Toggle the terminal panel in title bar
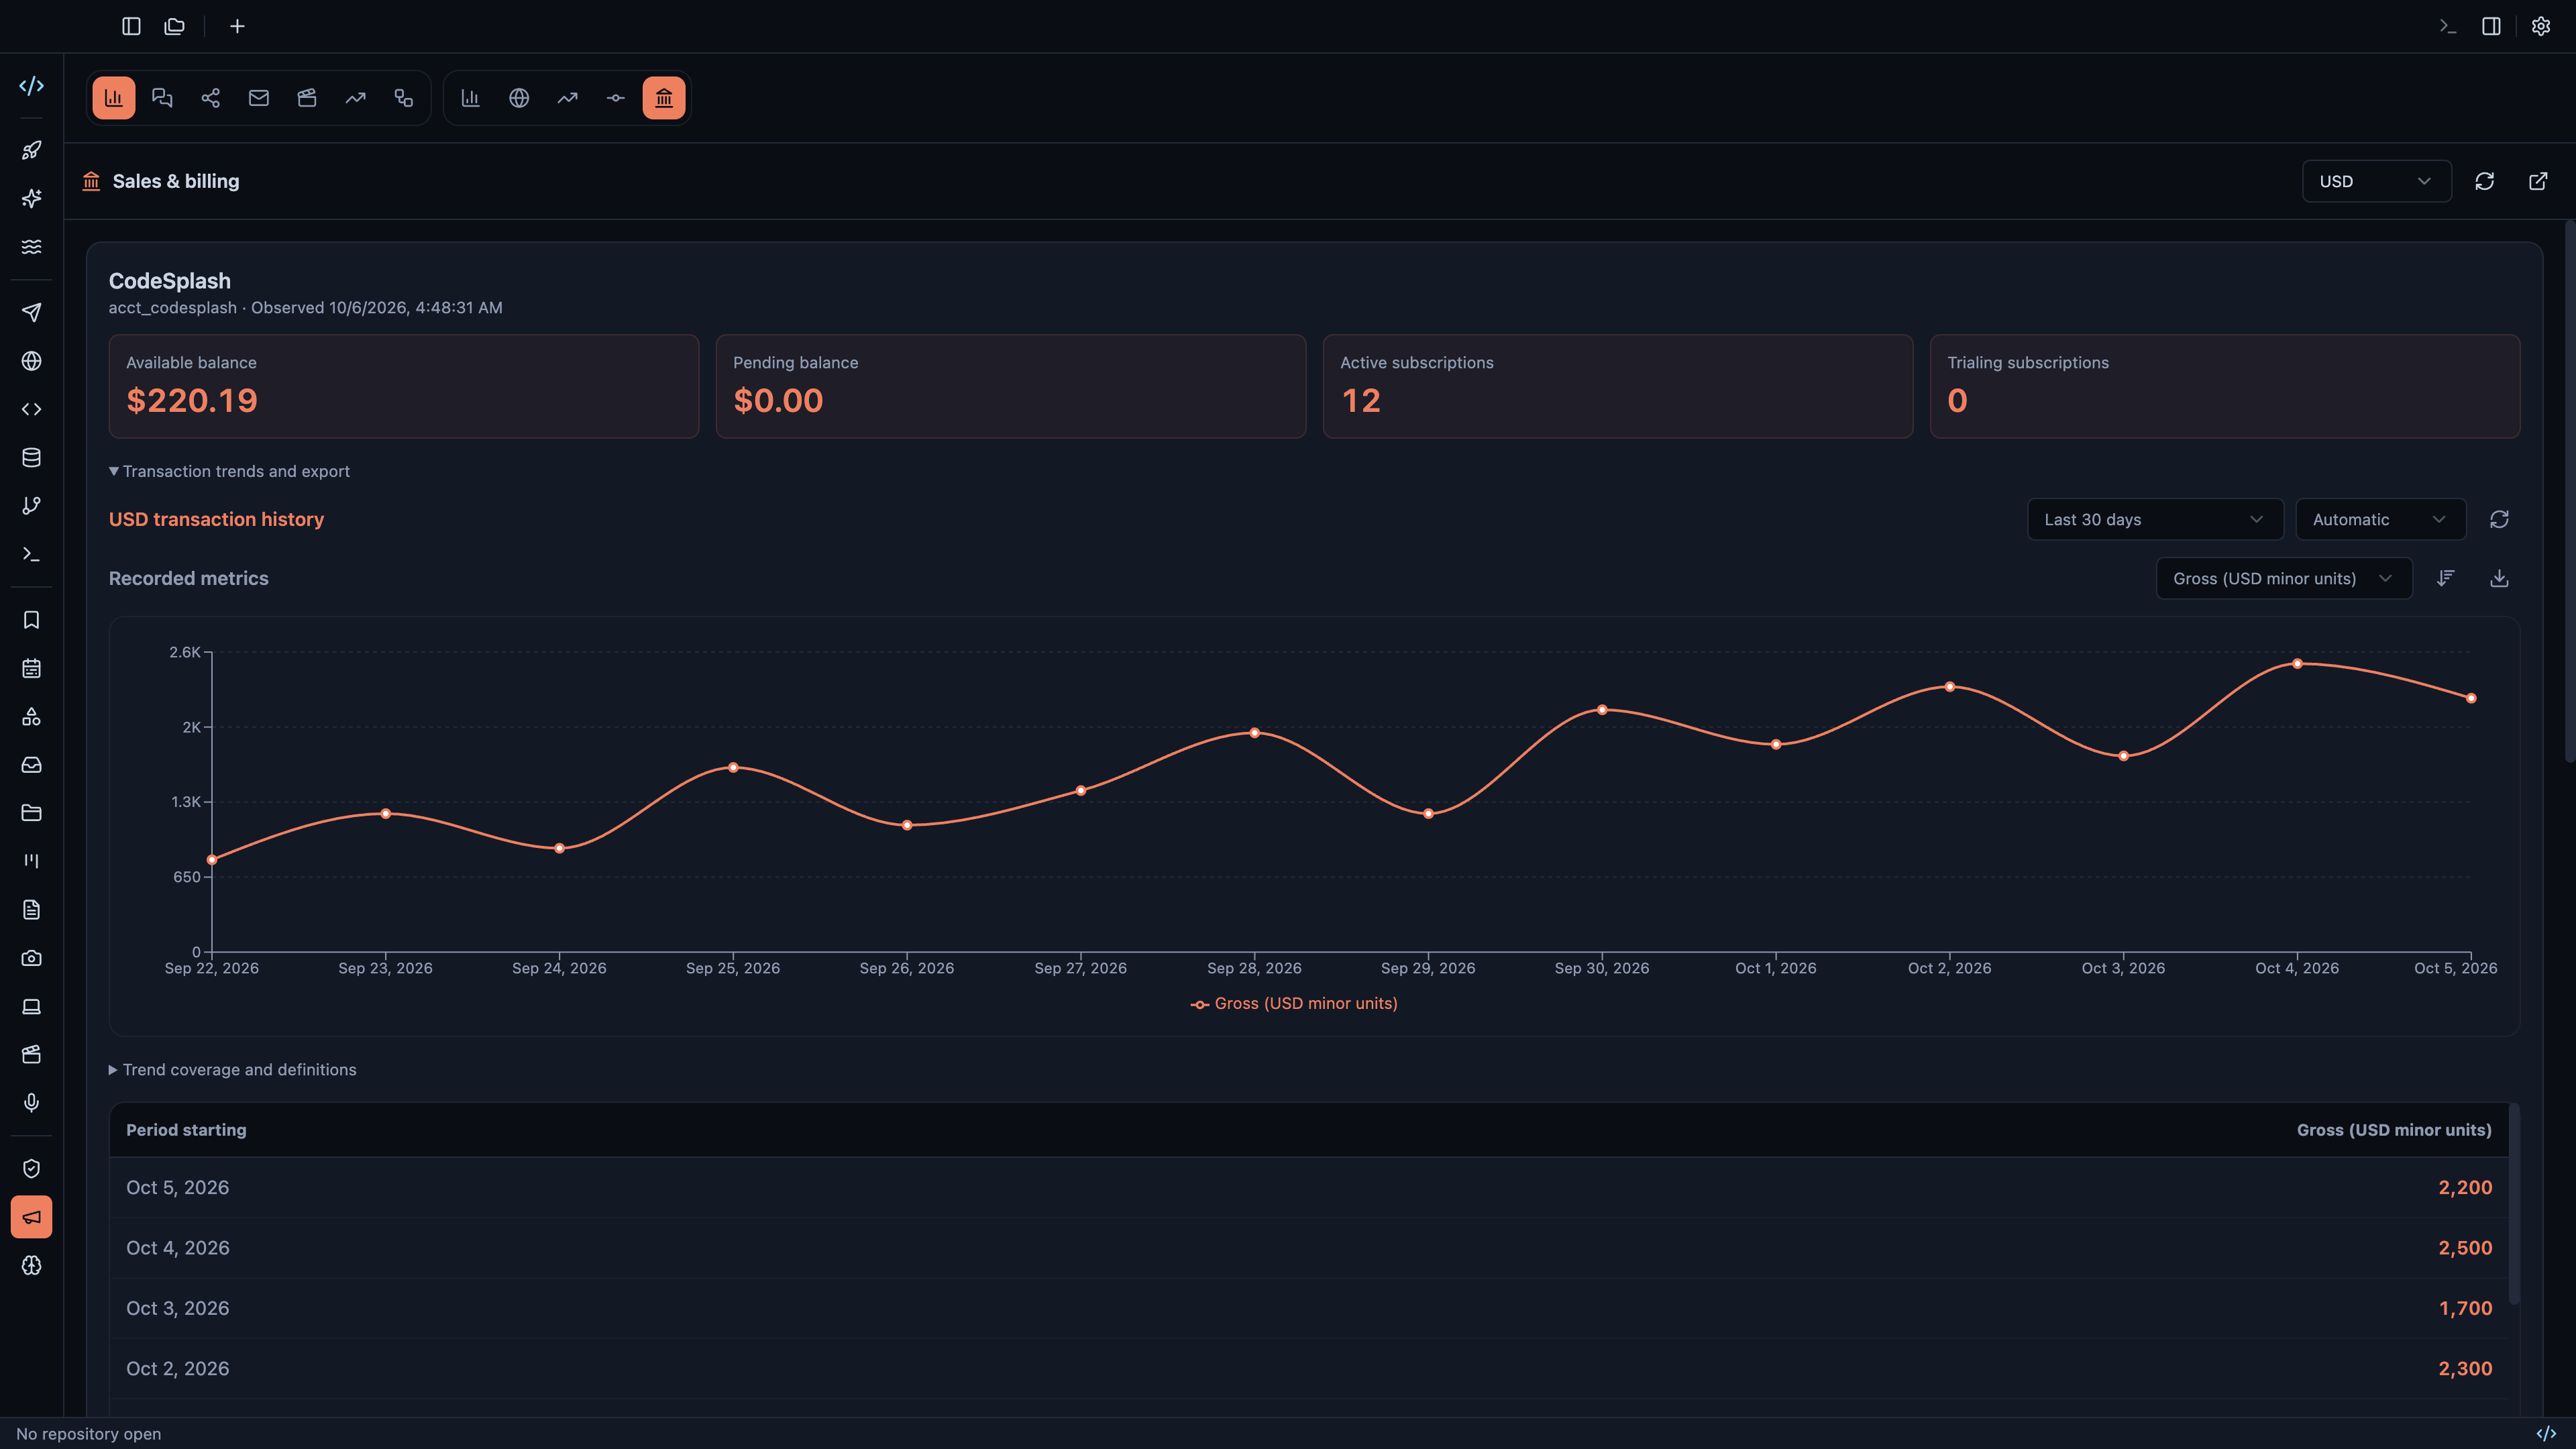This screenshot has width=2576, height=1449. 2448,26
